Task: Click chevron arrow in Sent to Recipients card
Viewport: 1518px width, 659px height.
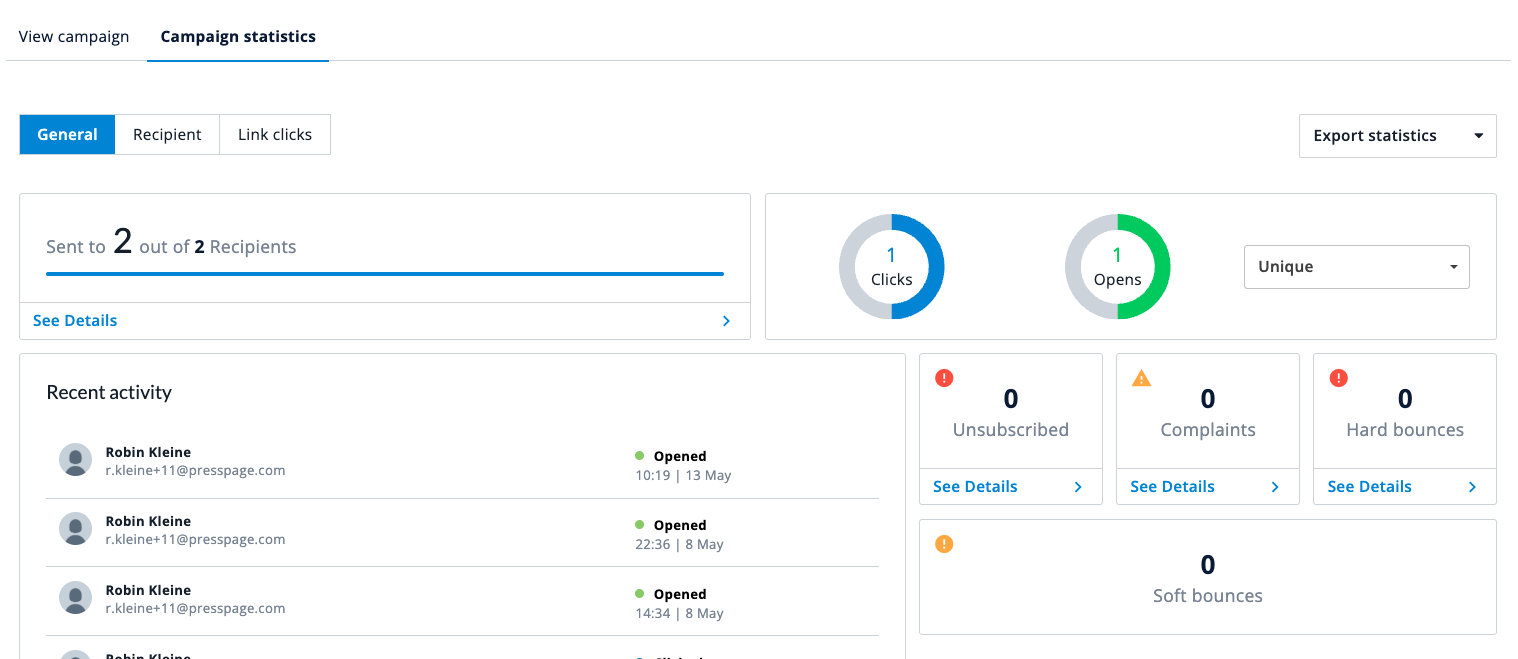Action: click(726, 321)
